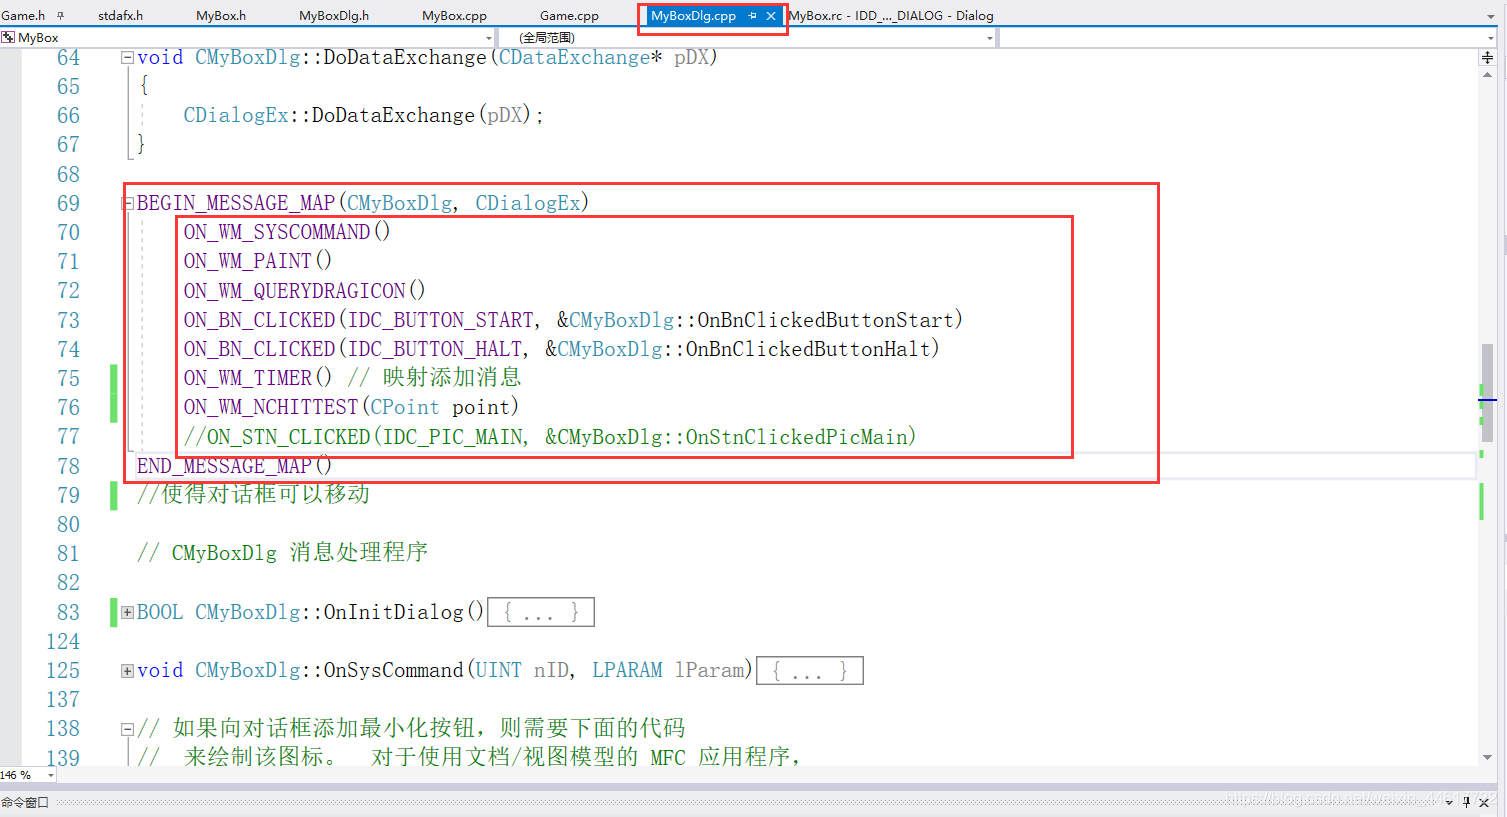This screenshot has width=1507, height=817.
Task: Click the vertical scrollbar up arrow
Action: [x=1487, y=75]
